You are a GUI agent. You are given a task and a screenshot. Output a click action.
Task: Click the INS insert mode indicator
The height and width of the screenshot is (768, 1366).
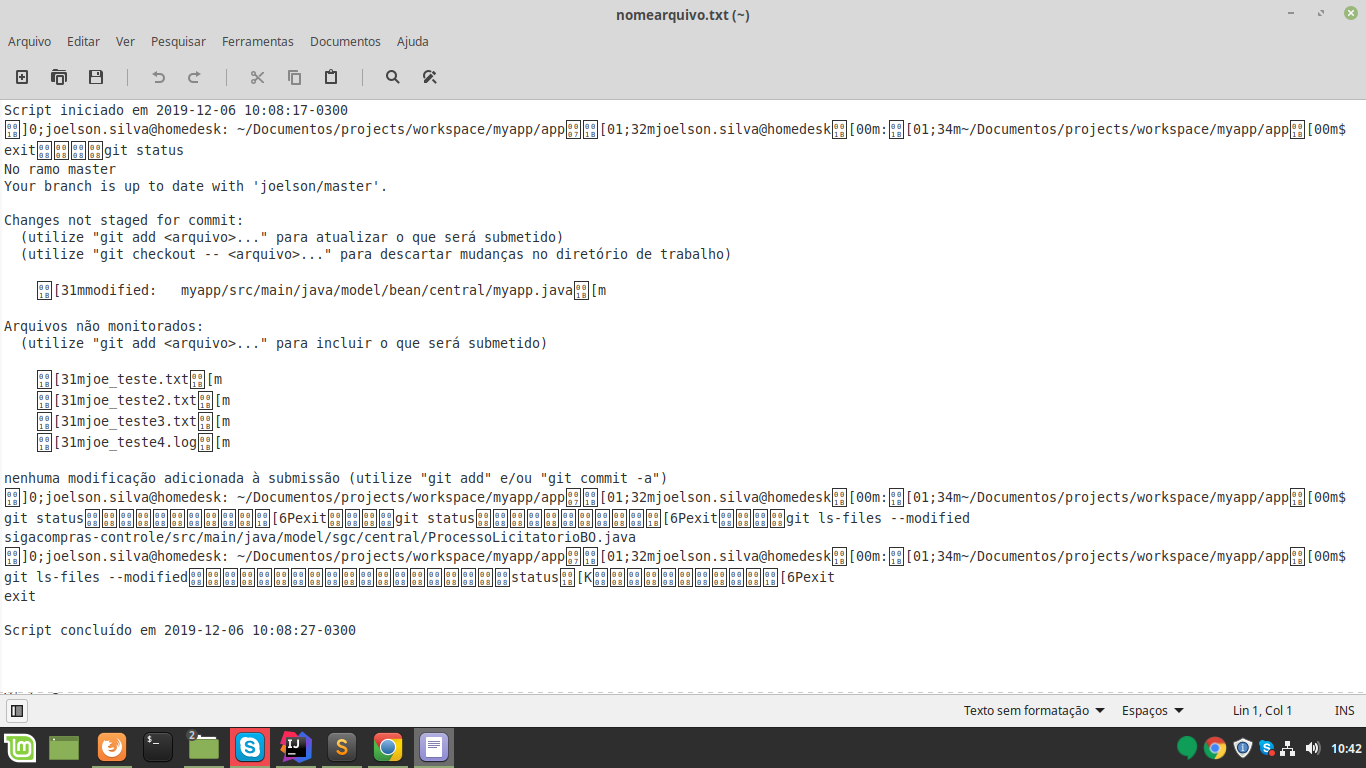pyautogui.click(x=1344, y=711)
